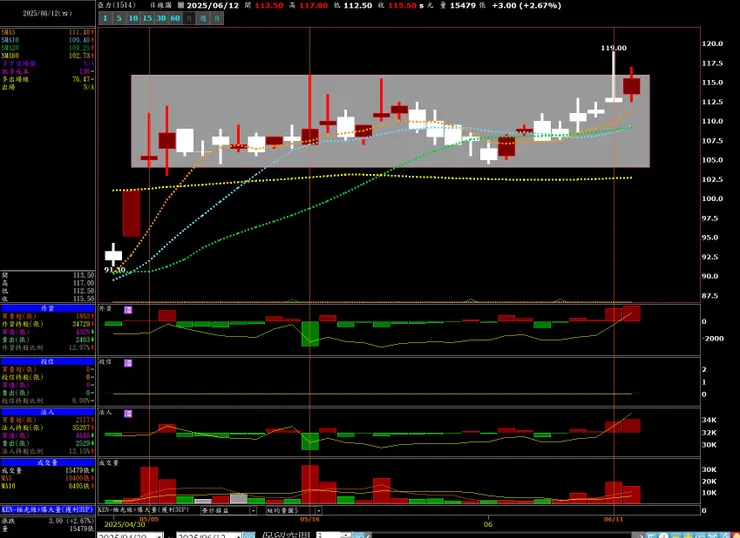This screenshot has height=538, width=740.
Task: Click the 日線圖 chart type label
Action: (160, 5)
